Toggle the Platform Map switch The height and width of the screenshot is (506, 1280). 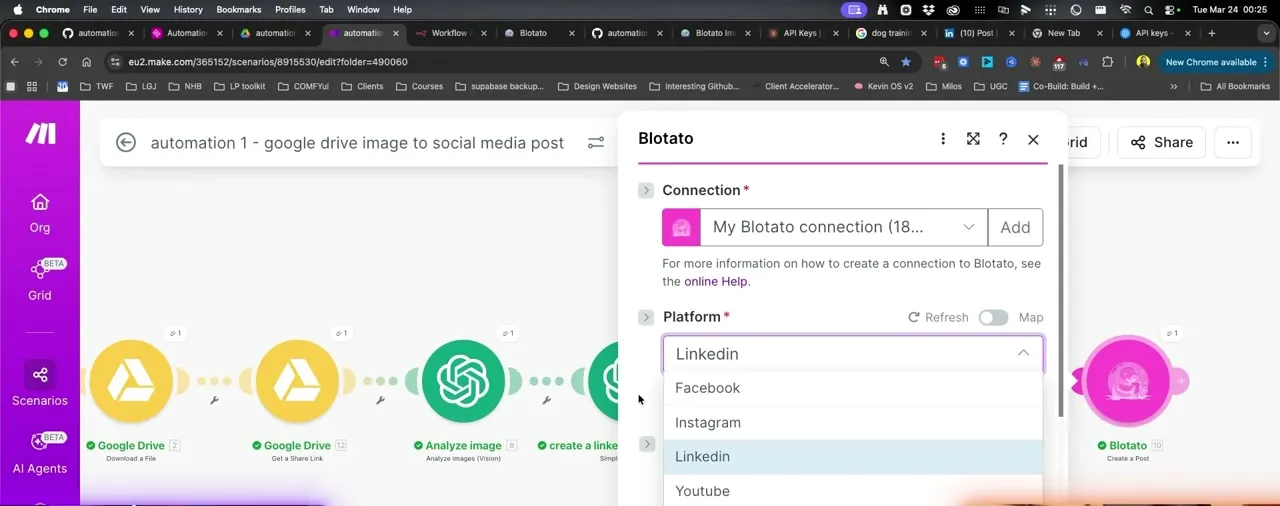pyautogui.click(x=993, y=317)
